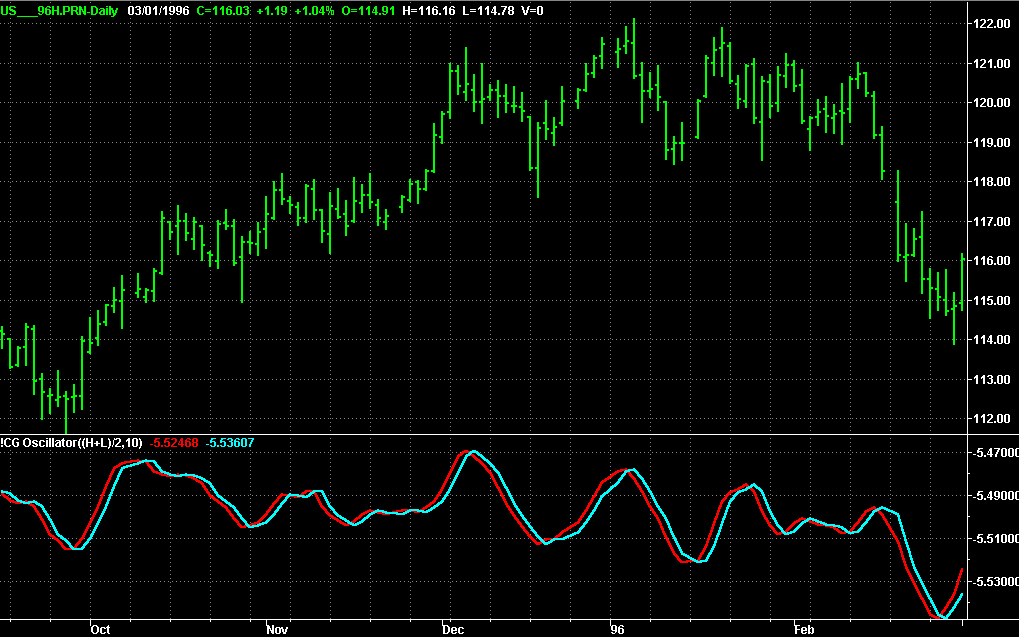Select the L=114.78 low value
This screenshot has height=637, width=1019.
488,10
